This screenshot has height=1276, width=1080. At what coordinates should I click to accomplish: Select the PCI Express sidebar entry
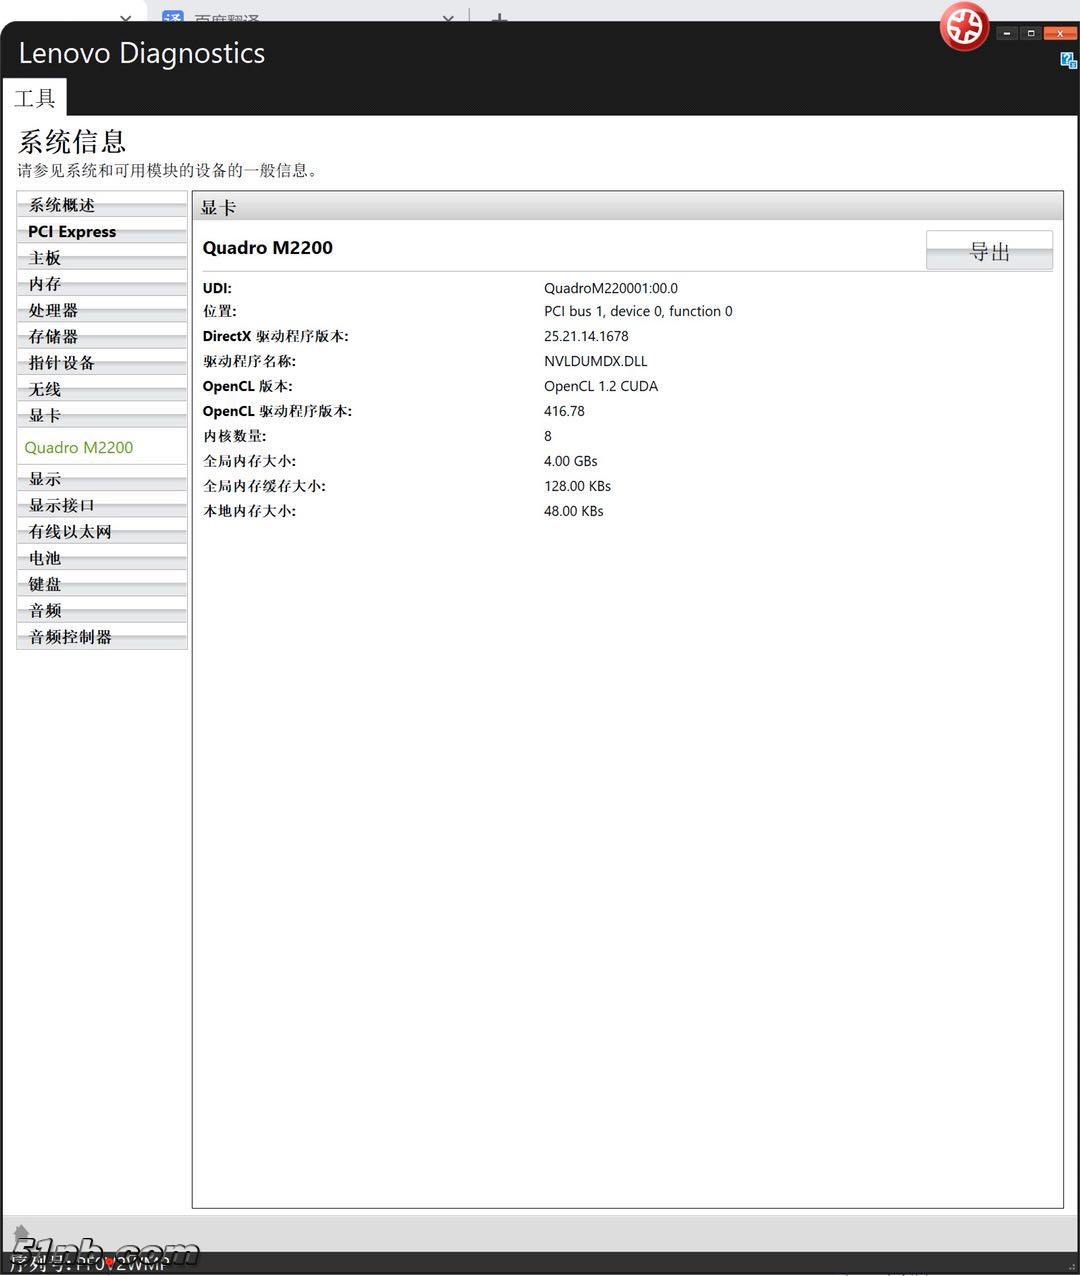coord(70,231)
